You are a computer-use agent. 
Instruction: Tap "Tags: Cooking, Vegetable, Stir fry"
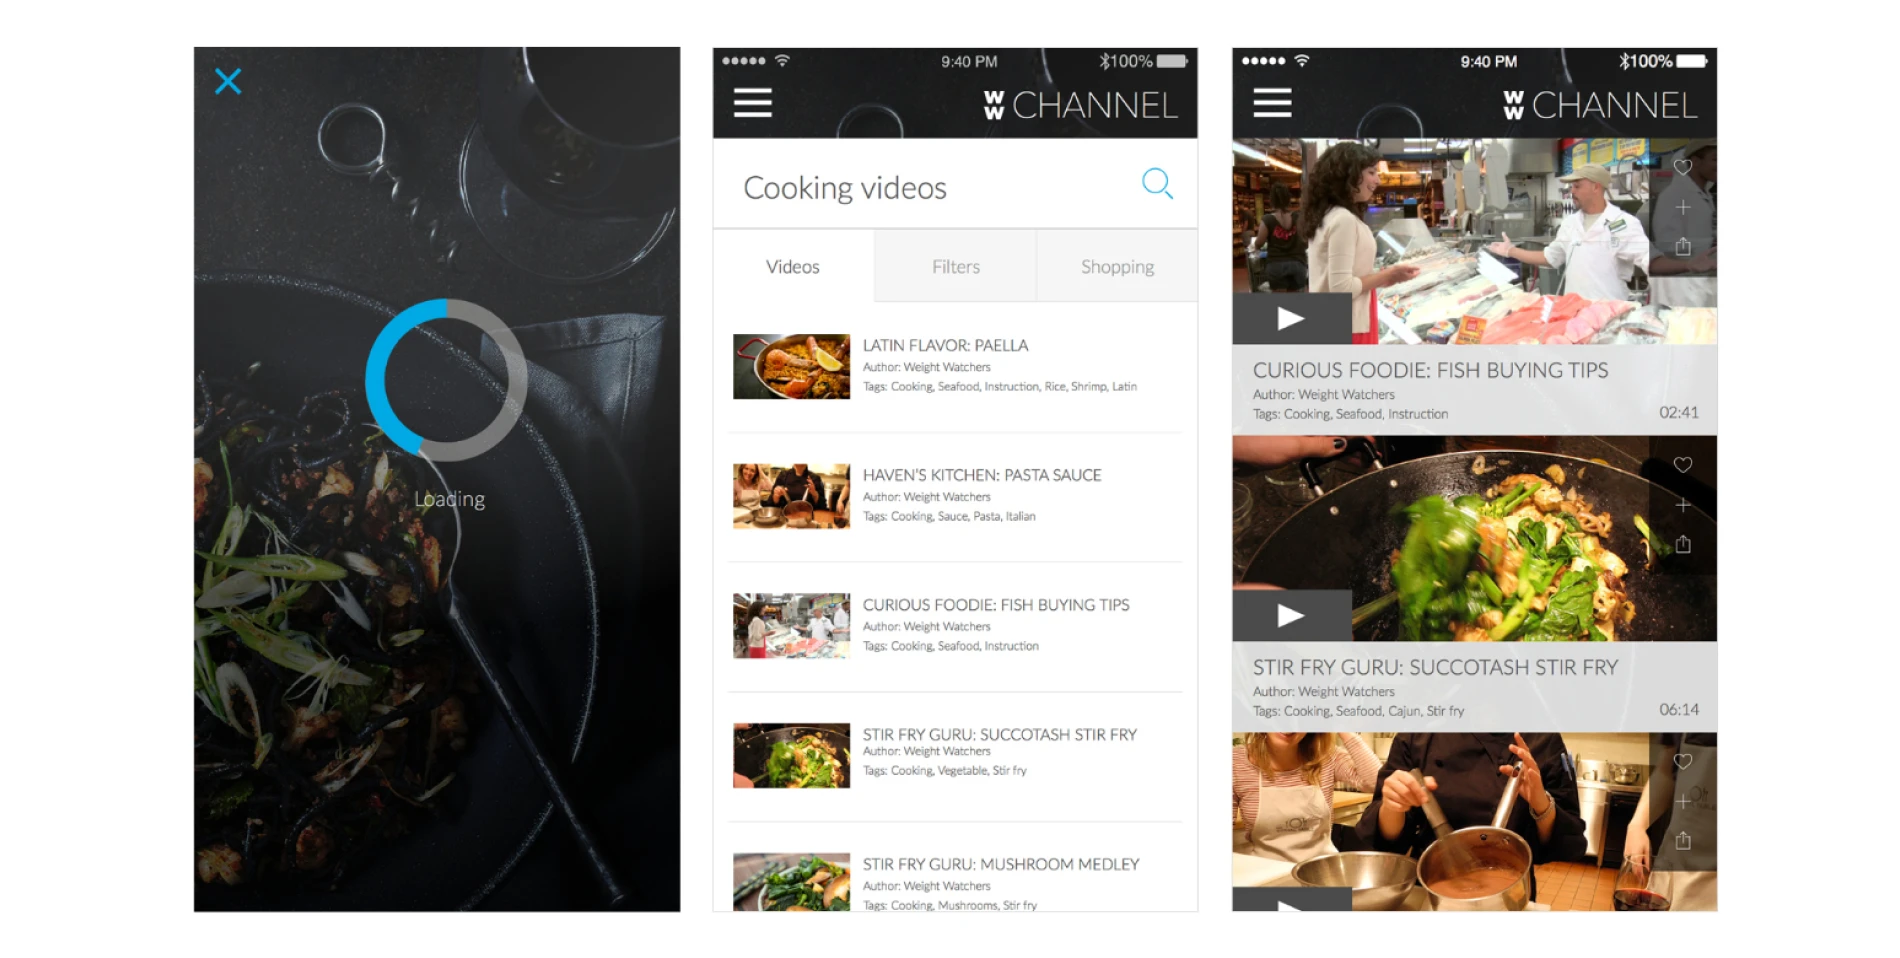coord(945,771)
